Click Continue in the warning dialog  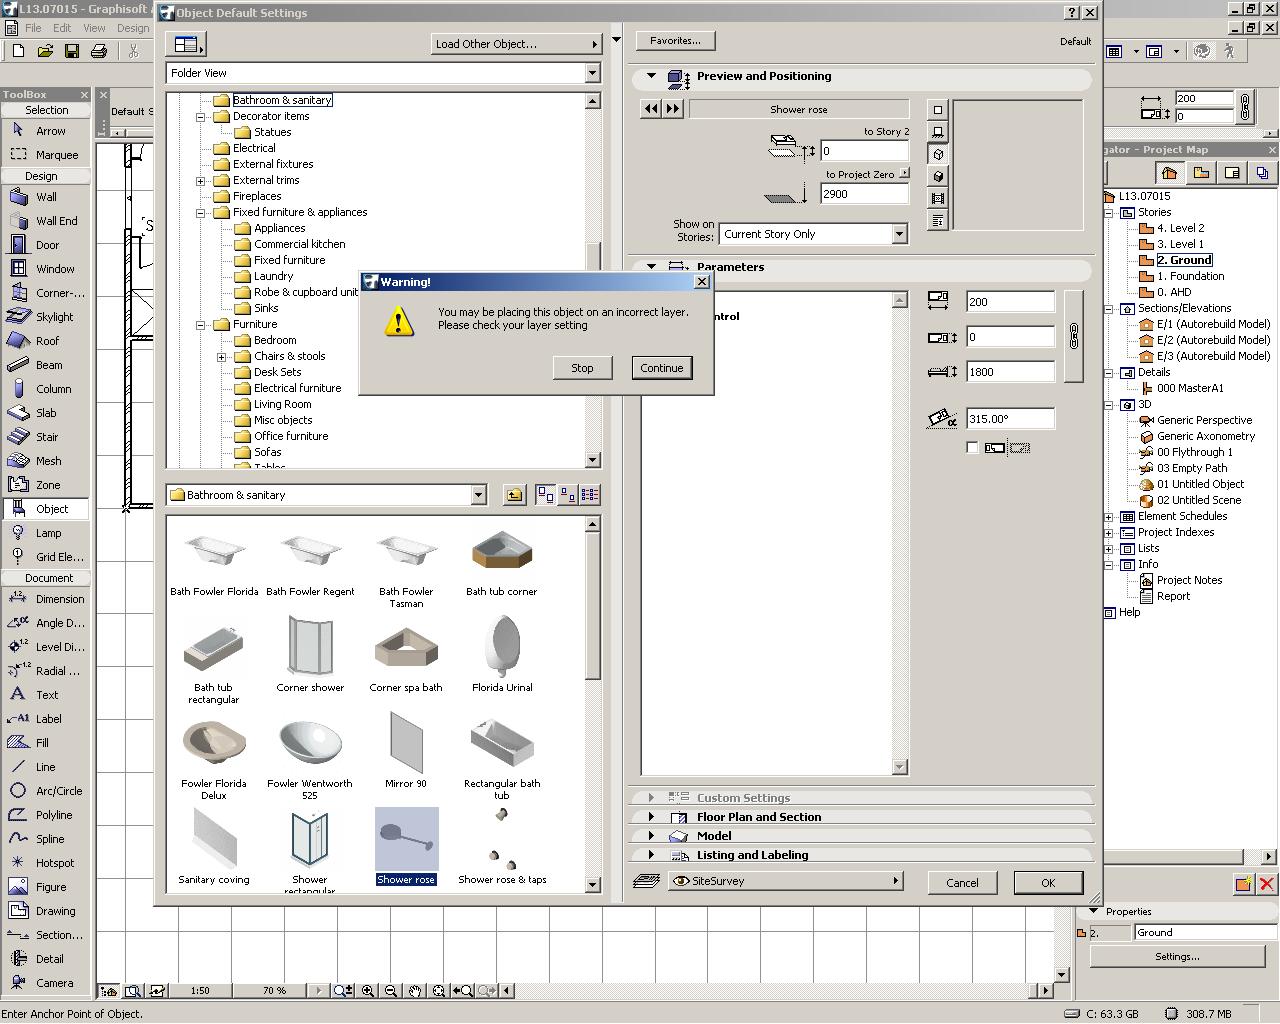pyautogui.click(x=661, y=368)
